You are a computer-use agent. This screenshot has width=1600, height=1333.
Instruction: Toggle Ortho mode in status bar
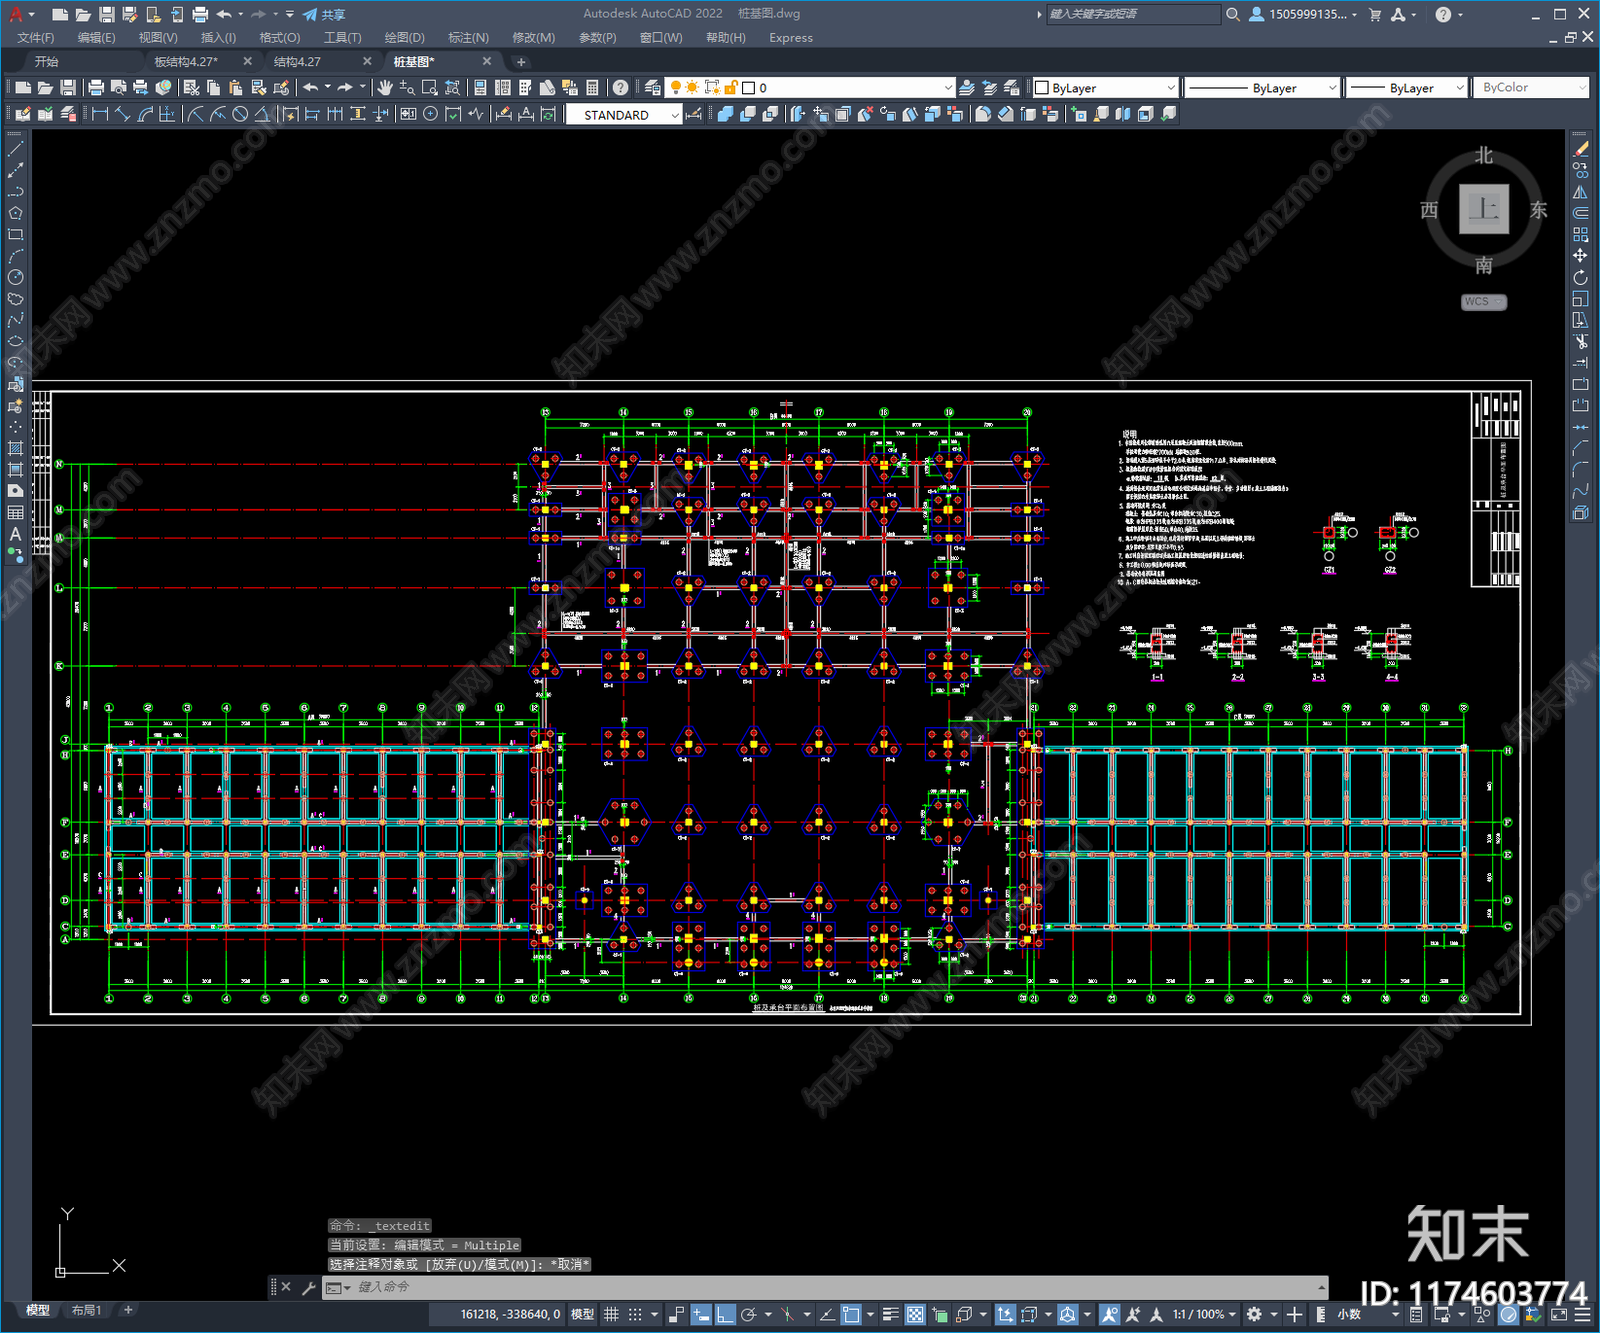click(x=725, y=1314)
